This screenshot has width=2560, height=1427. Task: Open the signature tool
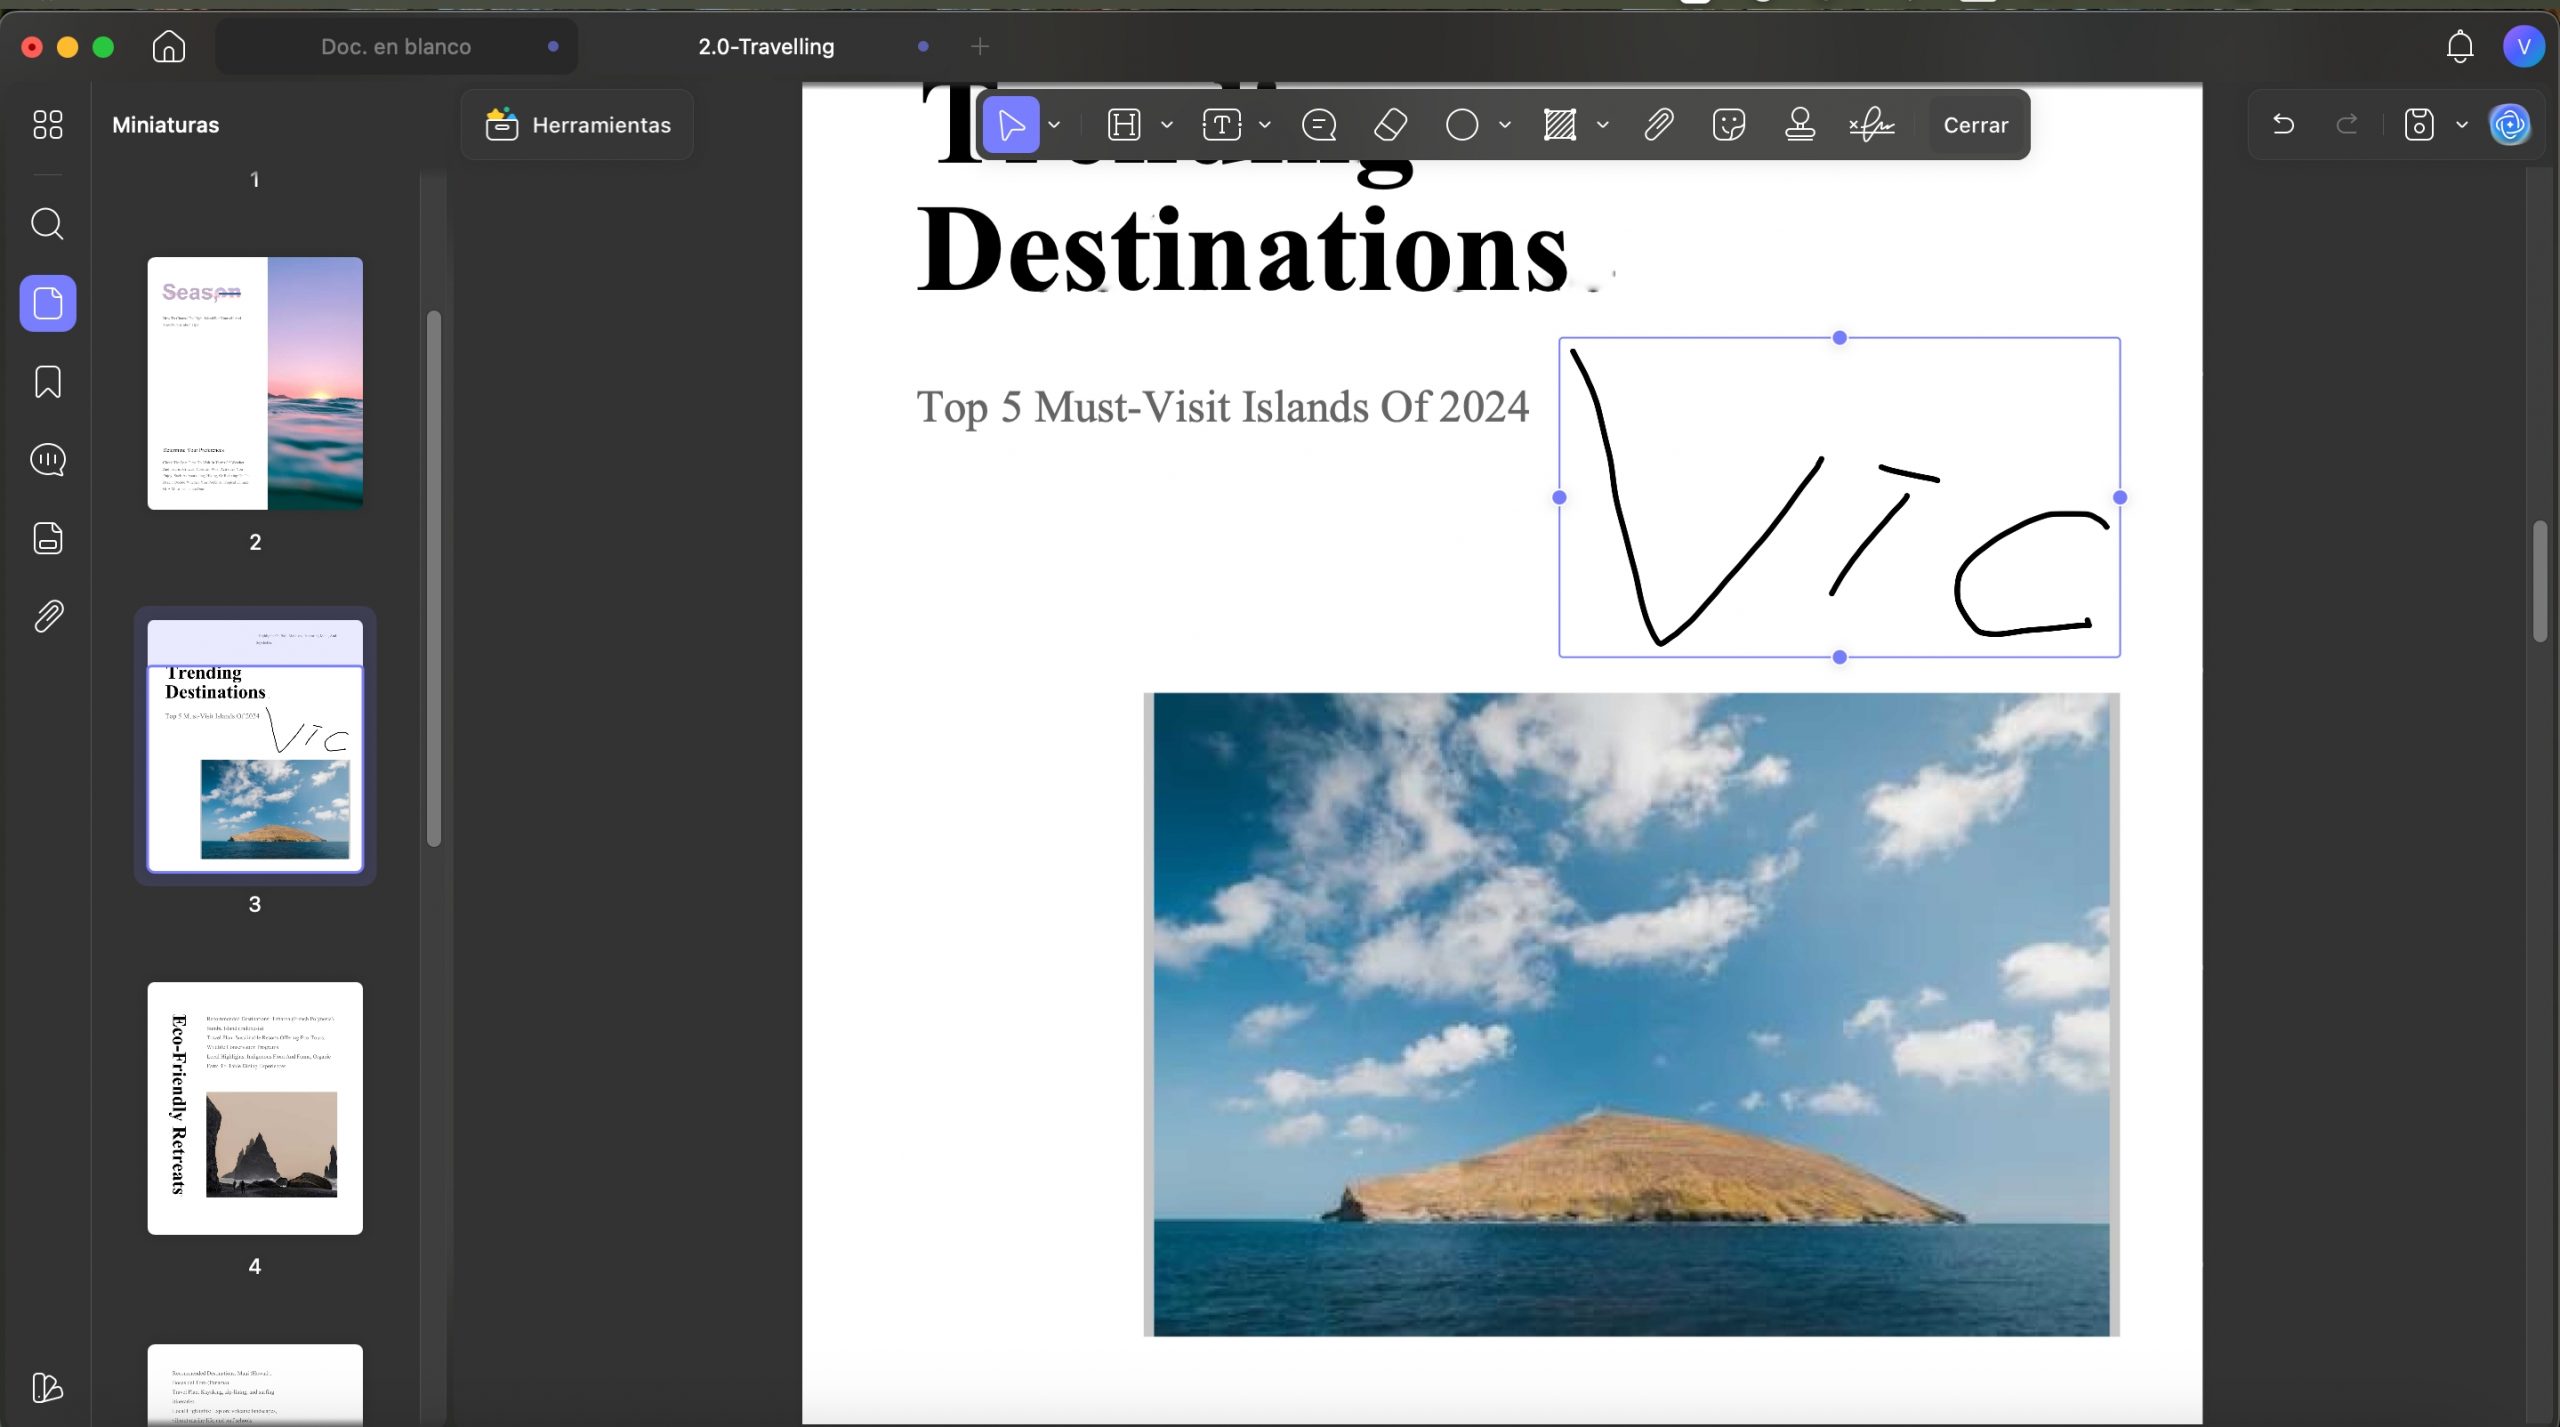coord(1871,125)
